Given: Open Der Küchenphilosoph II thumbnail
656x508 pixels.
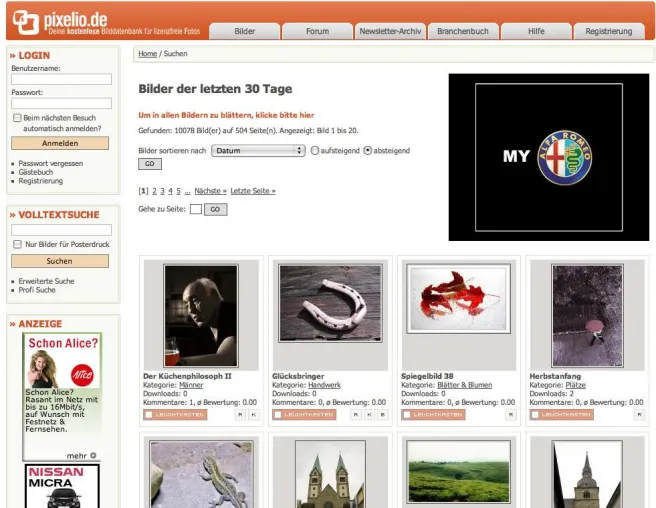Looking at the screenshot, I should [x=201, y=316].
